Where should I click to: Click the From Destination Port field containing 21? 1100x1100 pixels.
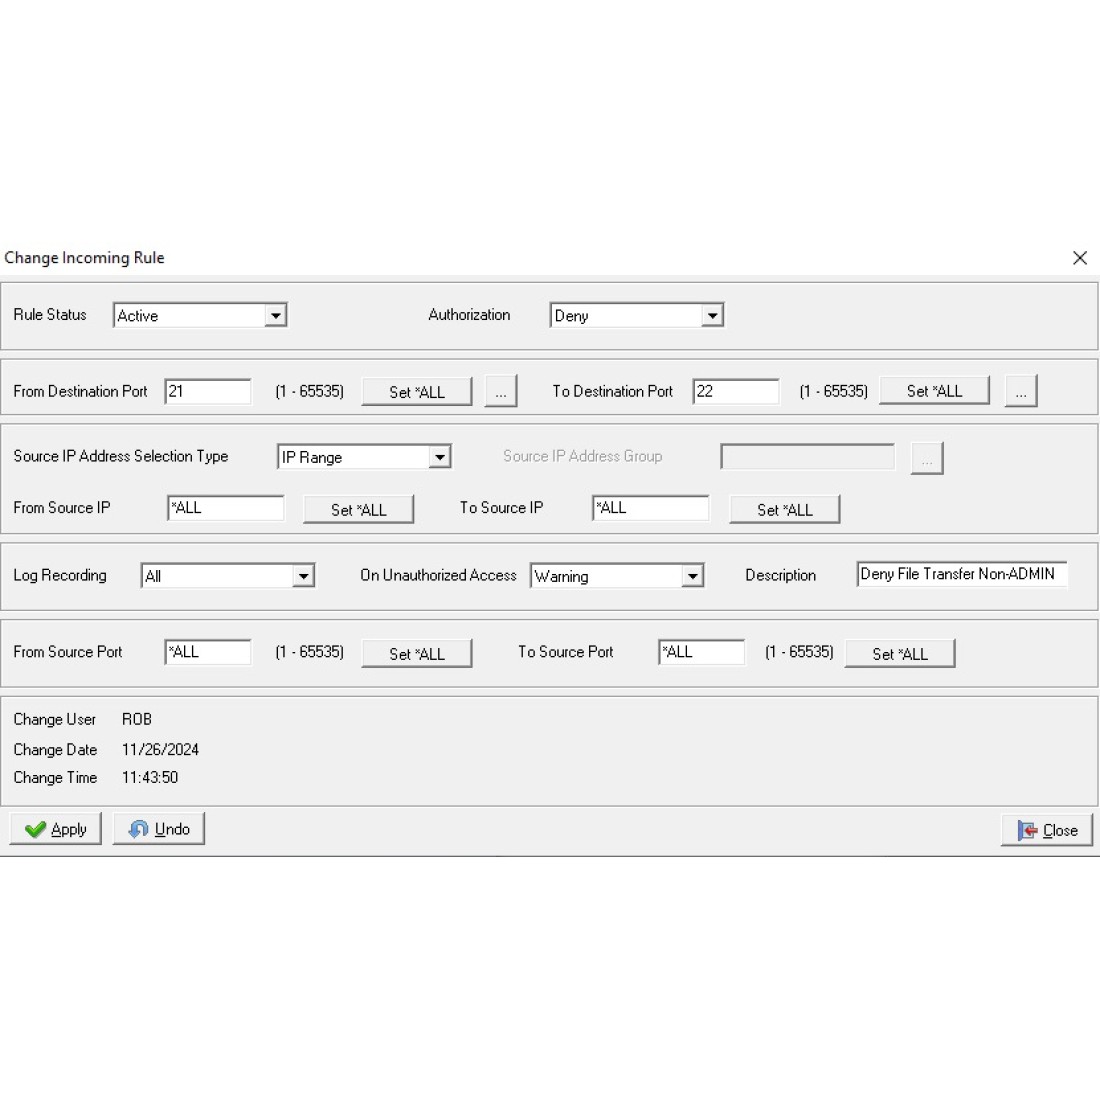click(208, 391)
